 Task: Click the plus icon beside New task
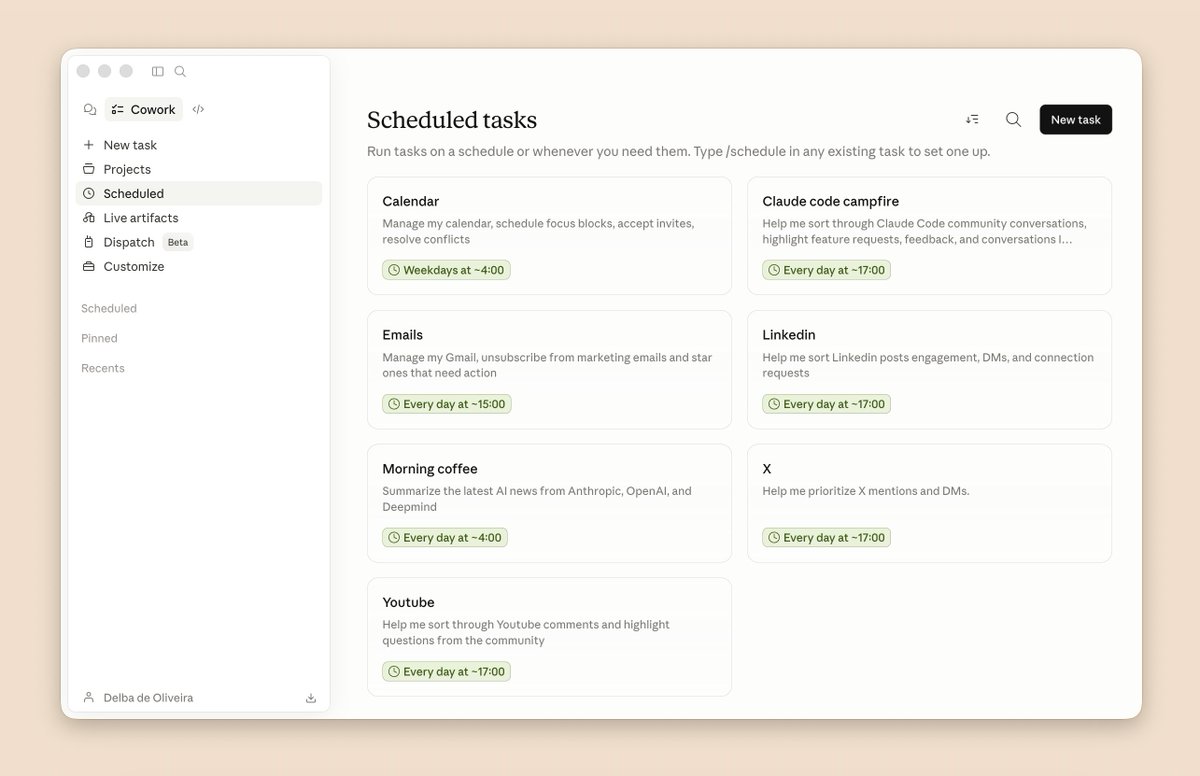tap(89, 145)
